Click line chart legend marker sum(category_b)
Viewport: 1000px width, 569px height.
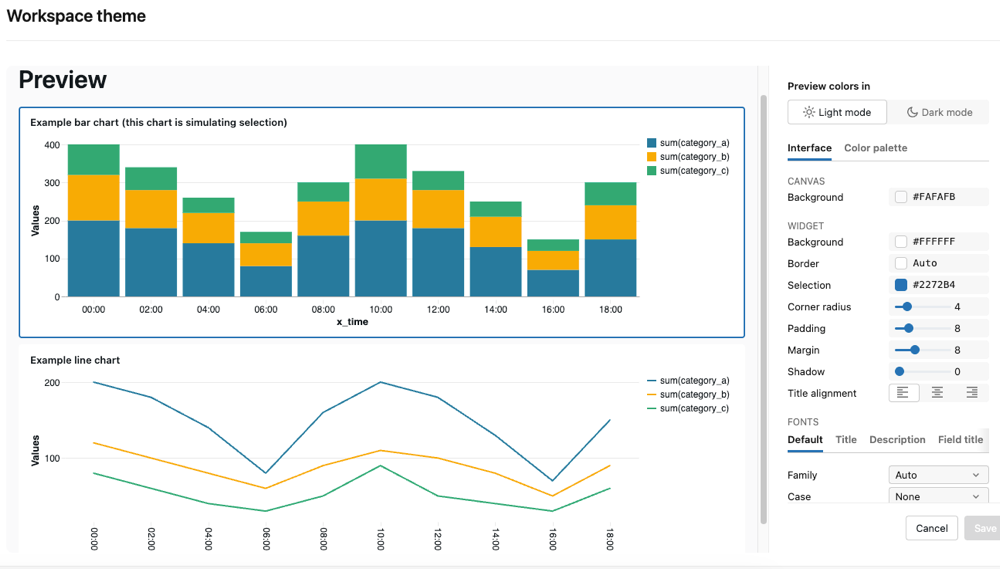click(651, 395)
